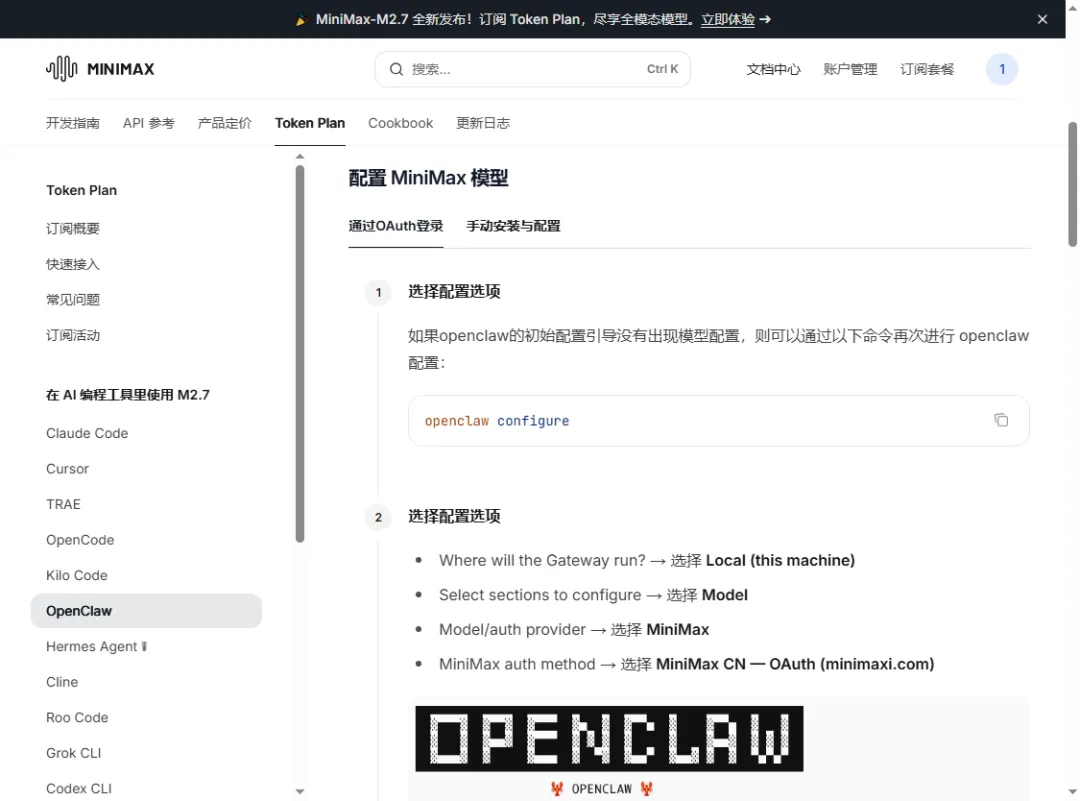This screenshot has height=801, width=1080.
Task: Click the 在 AI 编程工具里使用 M2.7 heading
Action: 127,395
